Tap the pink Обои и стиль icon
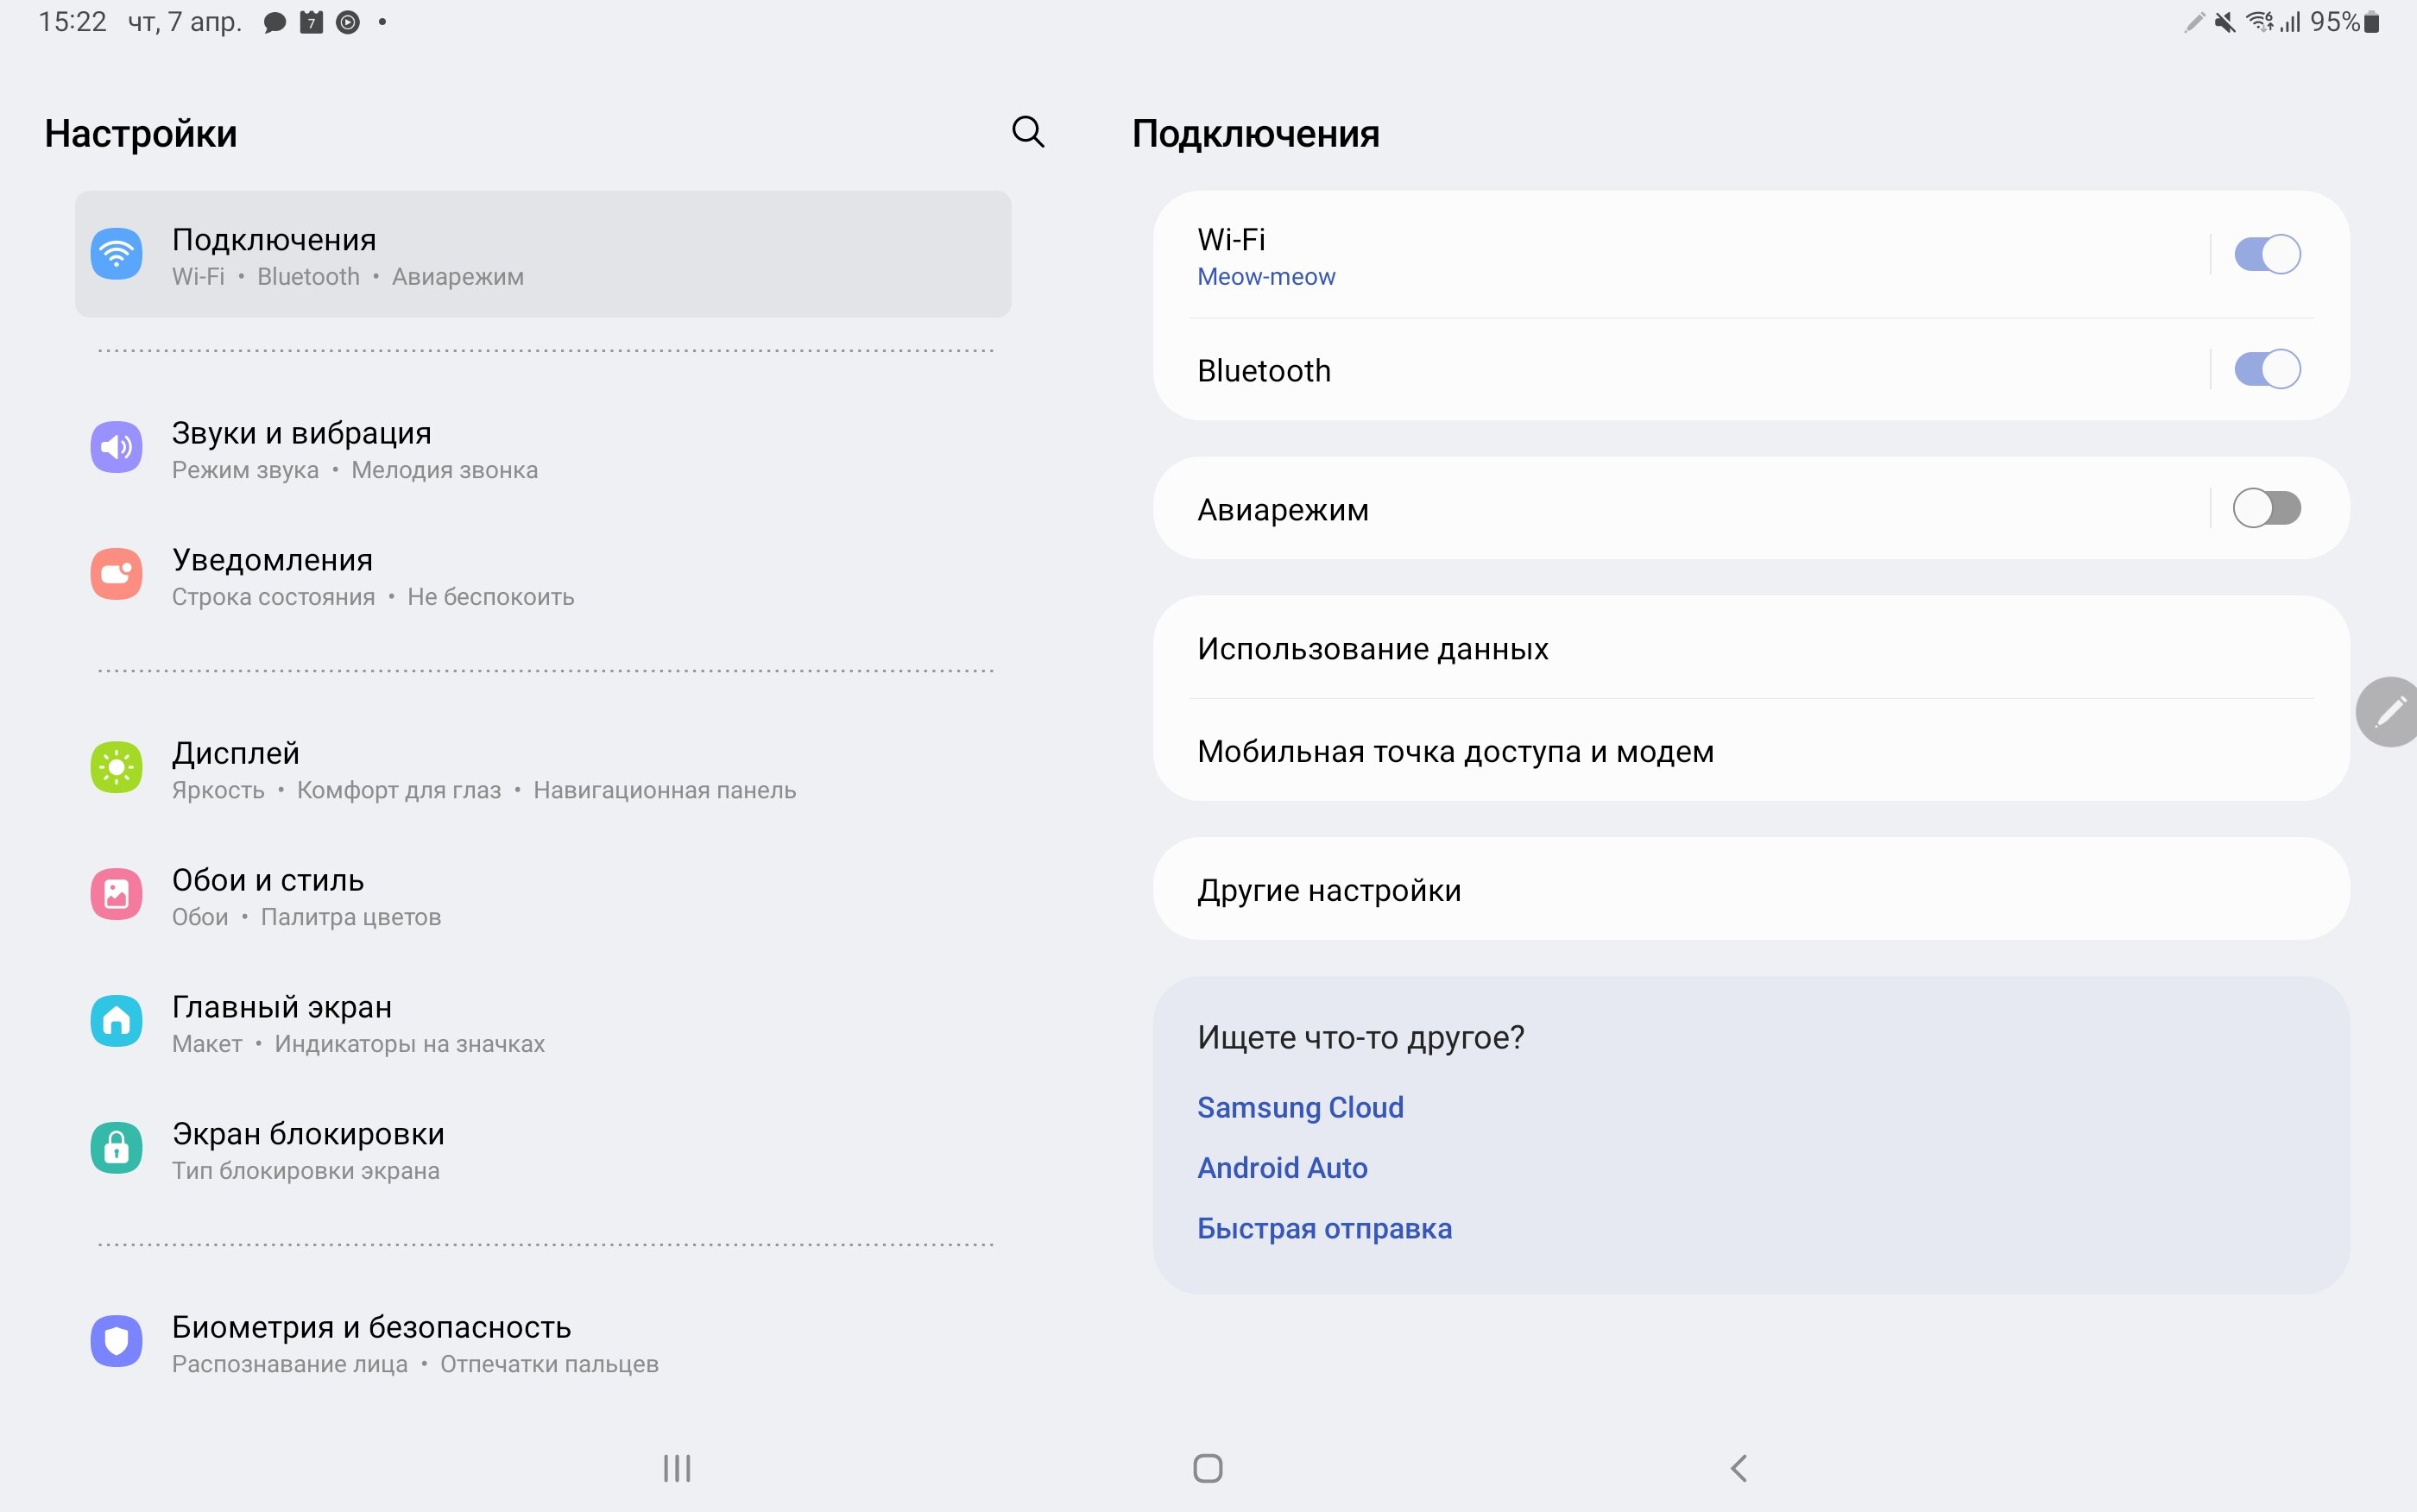 tap(116, 894)
